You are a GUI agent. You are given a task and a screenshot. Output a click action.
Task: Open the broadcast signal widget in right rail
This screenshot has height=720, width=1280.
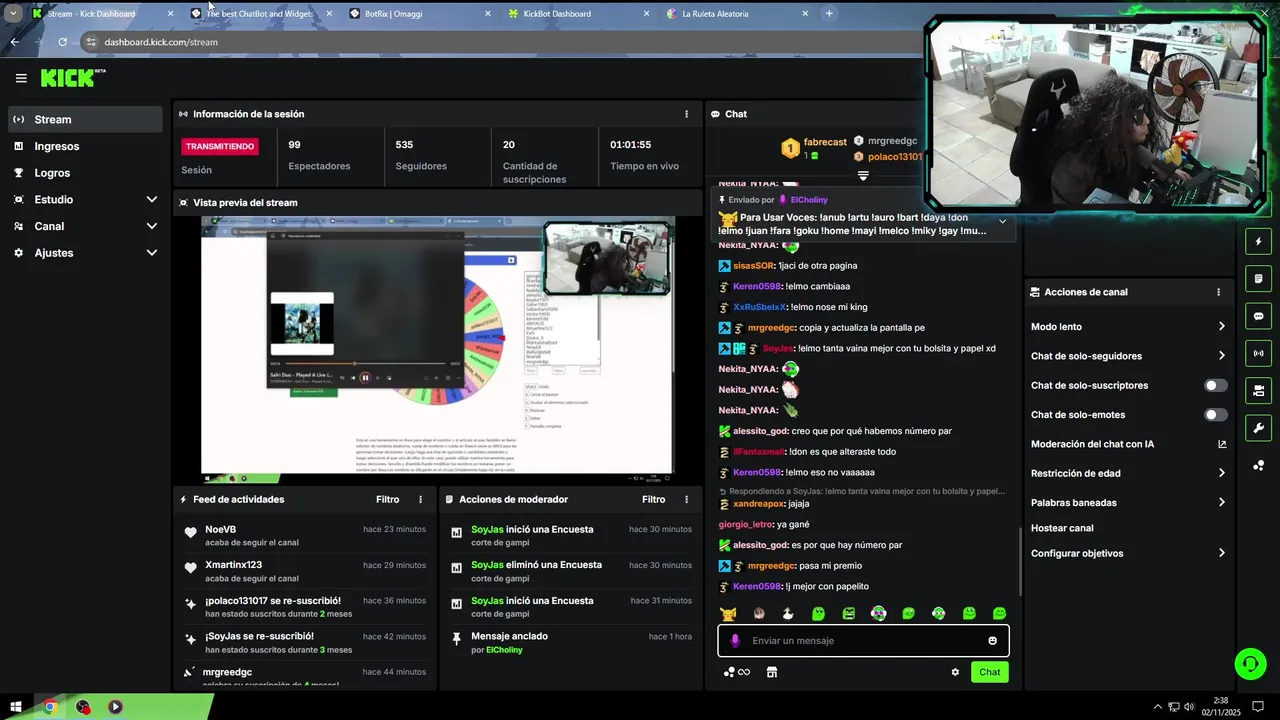(x=1258, y=353)
